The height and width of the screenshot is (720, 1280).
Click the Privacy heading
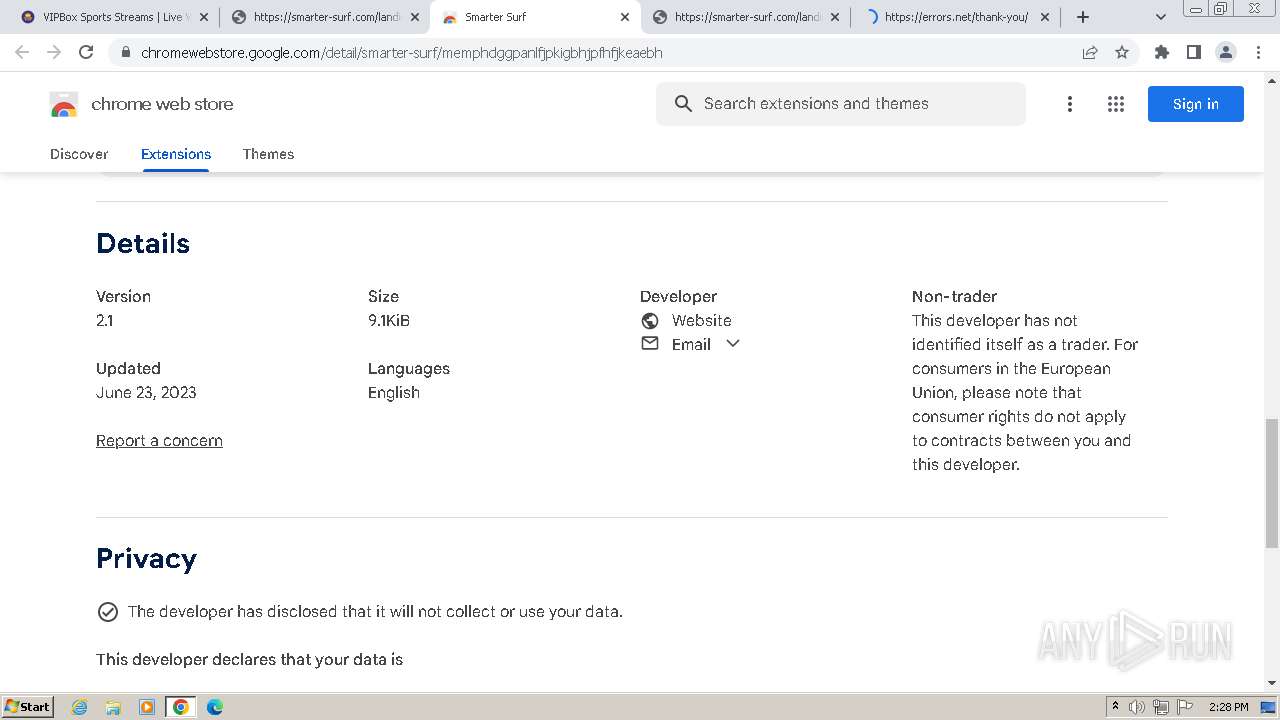click(x=146, y=559)
